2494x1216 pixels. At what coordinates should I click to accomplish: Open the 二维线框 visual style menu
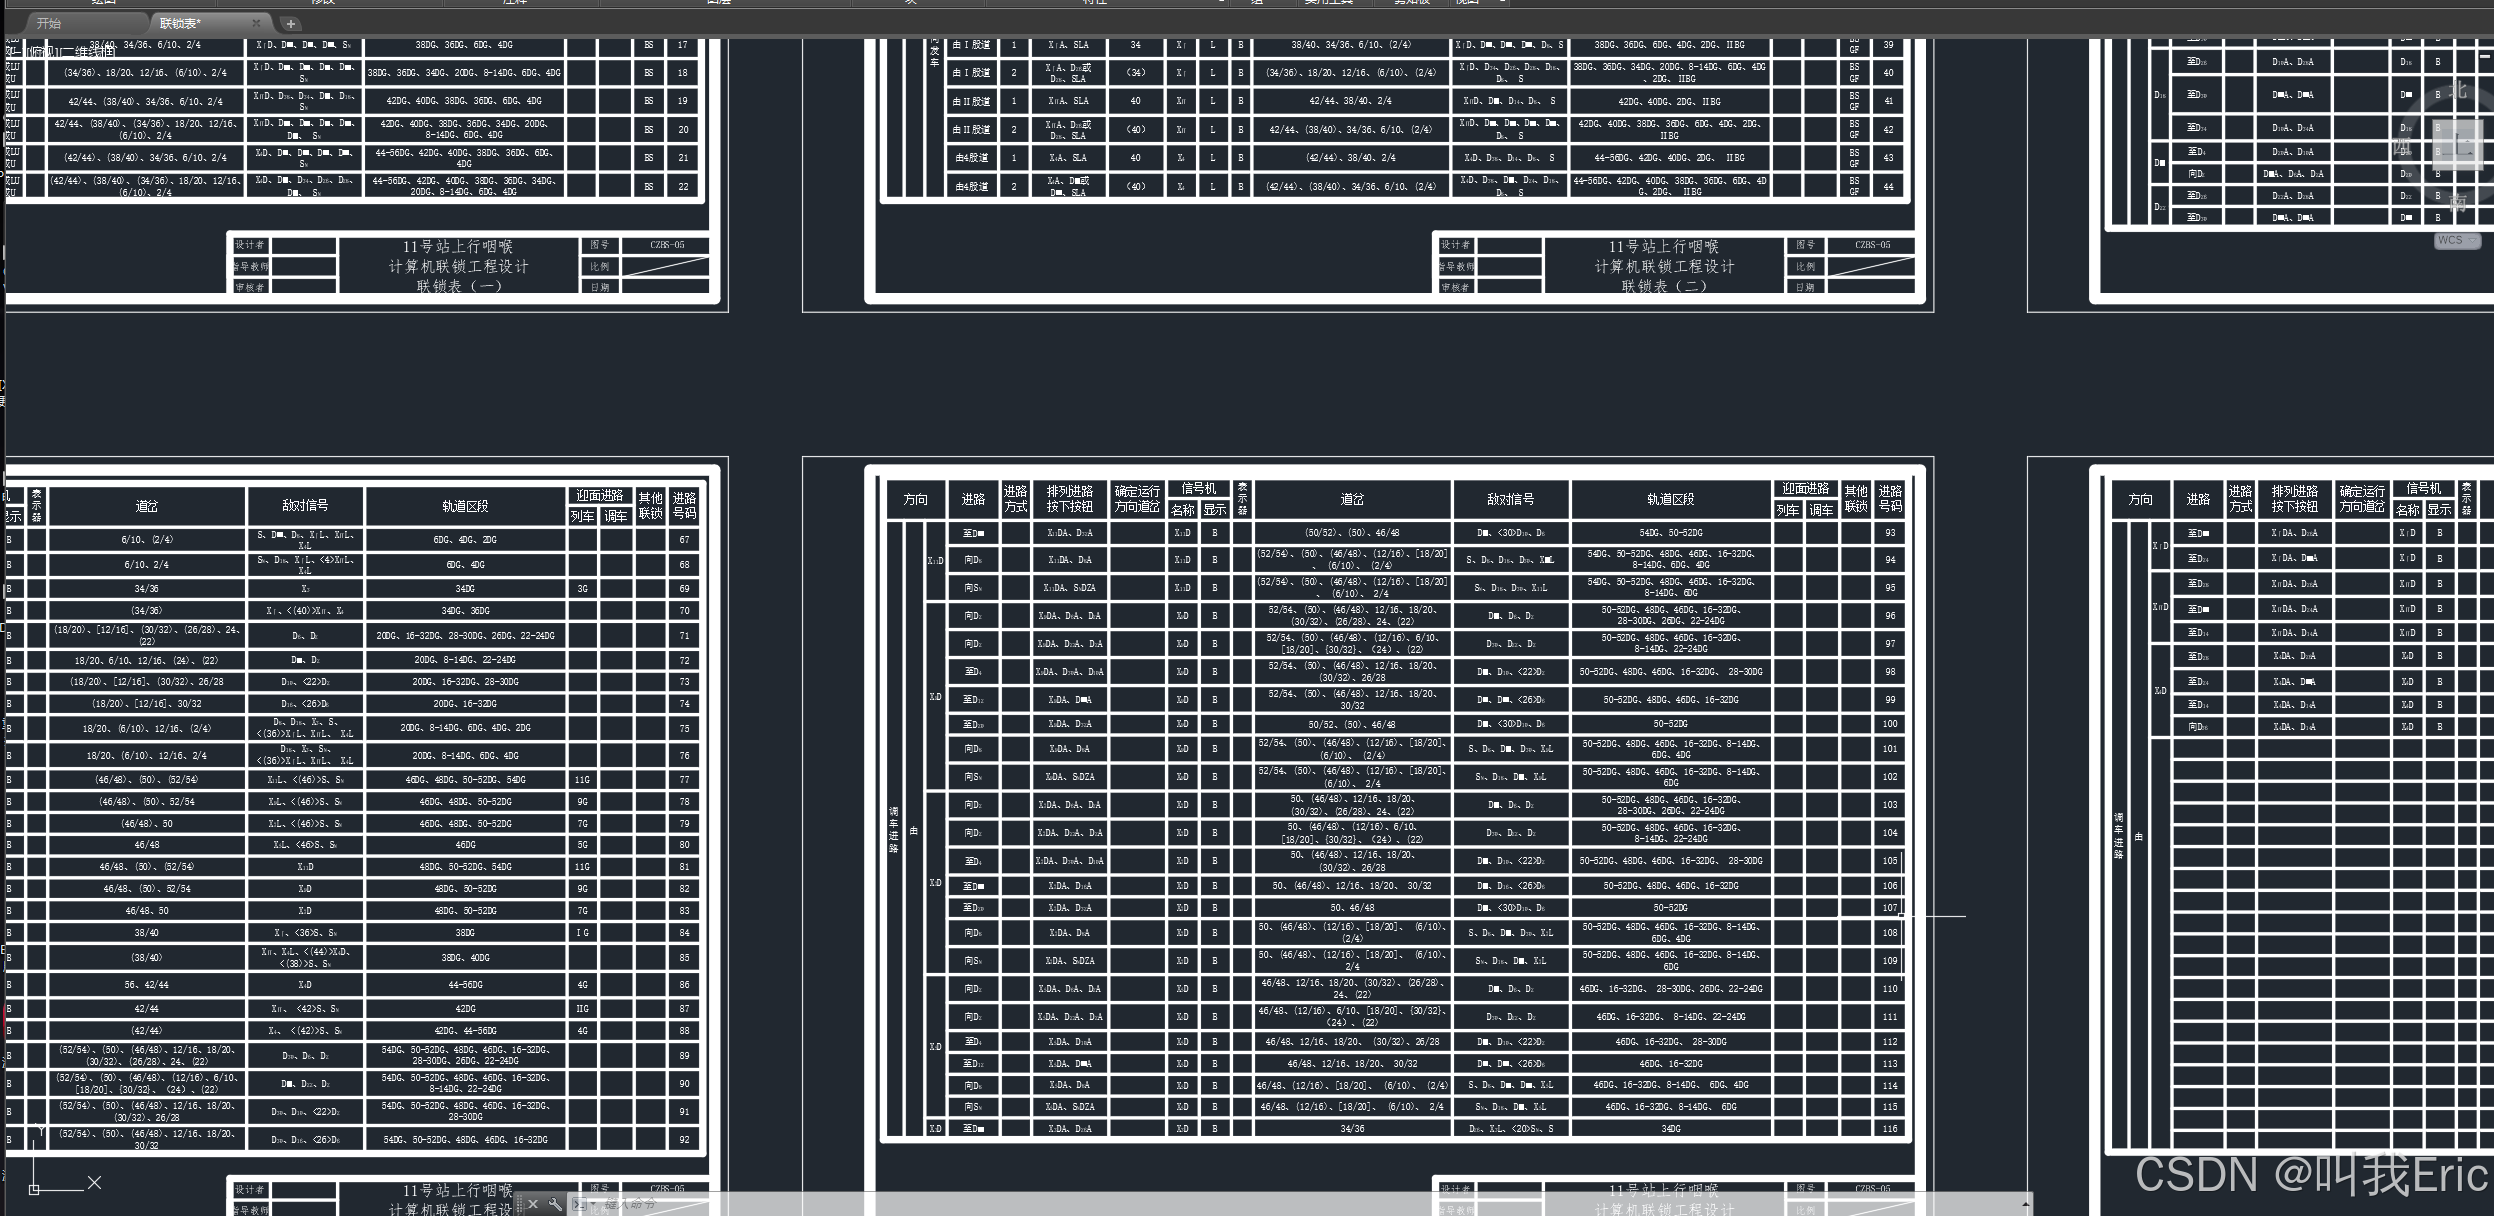pyautogui.click(x=85, y=51)
